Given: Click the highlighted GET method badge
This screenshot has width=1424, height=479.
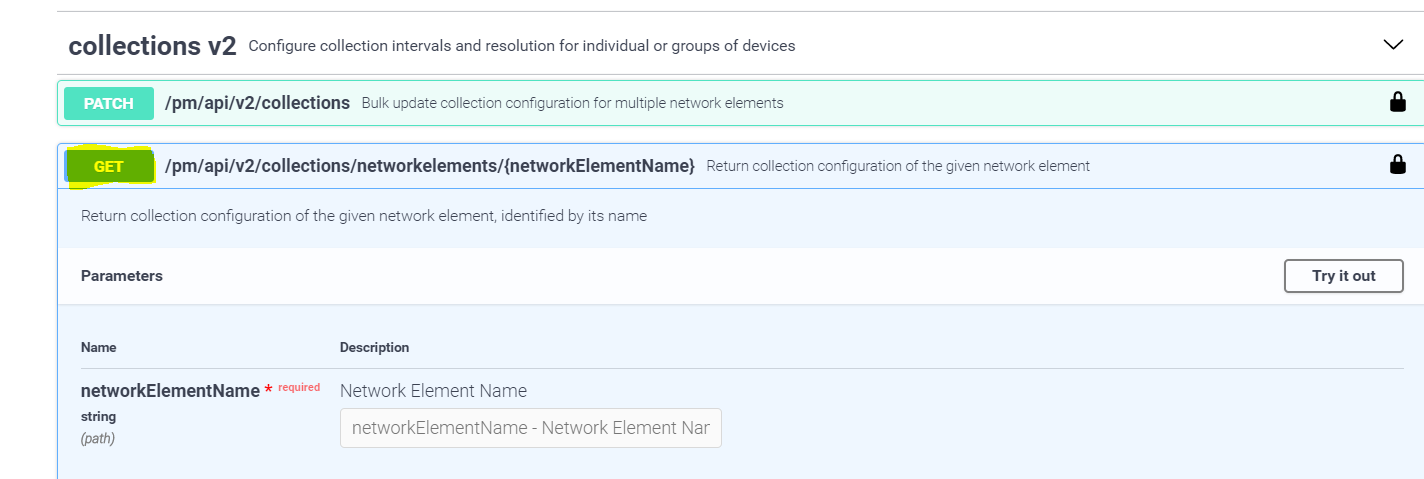Looking at the screenshot, I should coord(109,166).
